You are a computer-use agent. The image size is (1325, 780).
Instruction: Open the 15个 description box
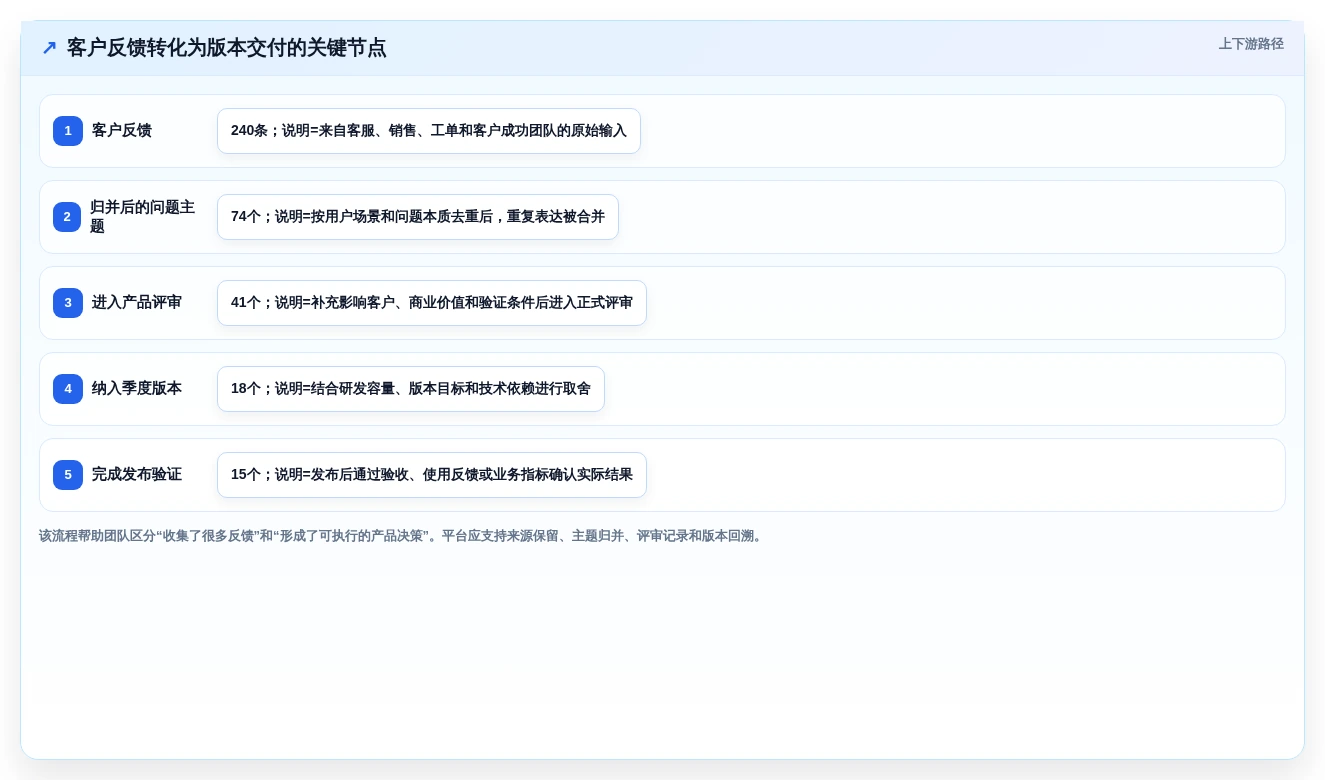coord(432,475)
